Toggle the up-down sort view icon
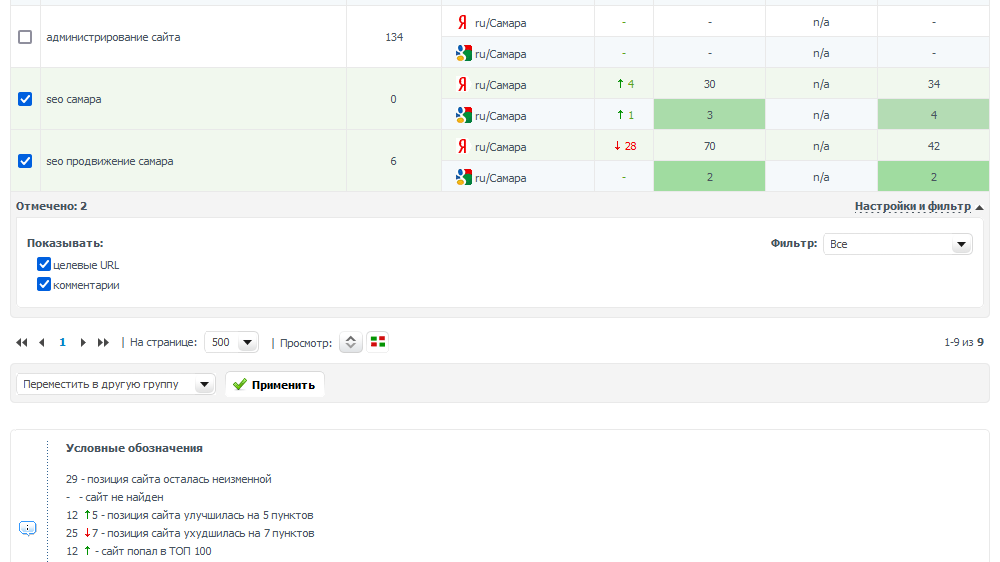 (350, 342)
